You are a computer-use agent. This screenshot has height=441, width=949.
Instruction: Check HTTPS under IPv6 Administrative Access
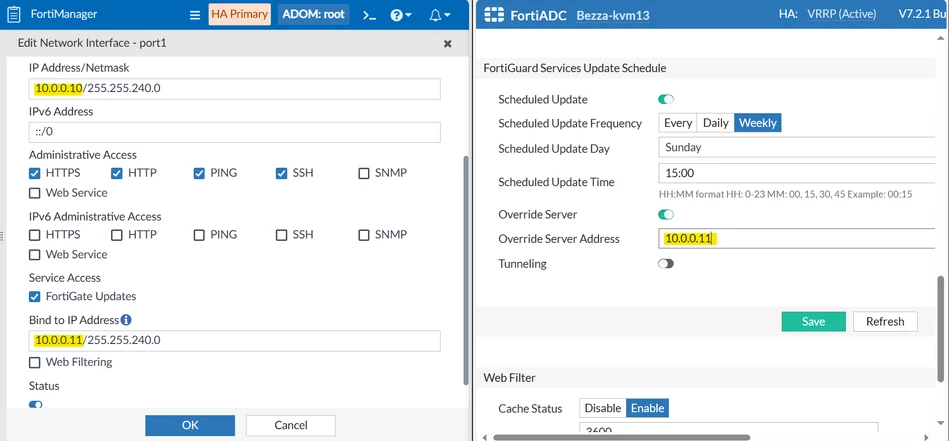[35, 235]
